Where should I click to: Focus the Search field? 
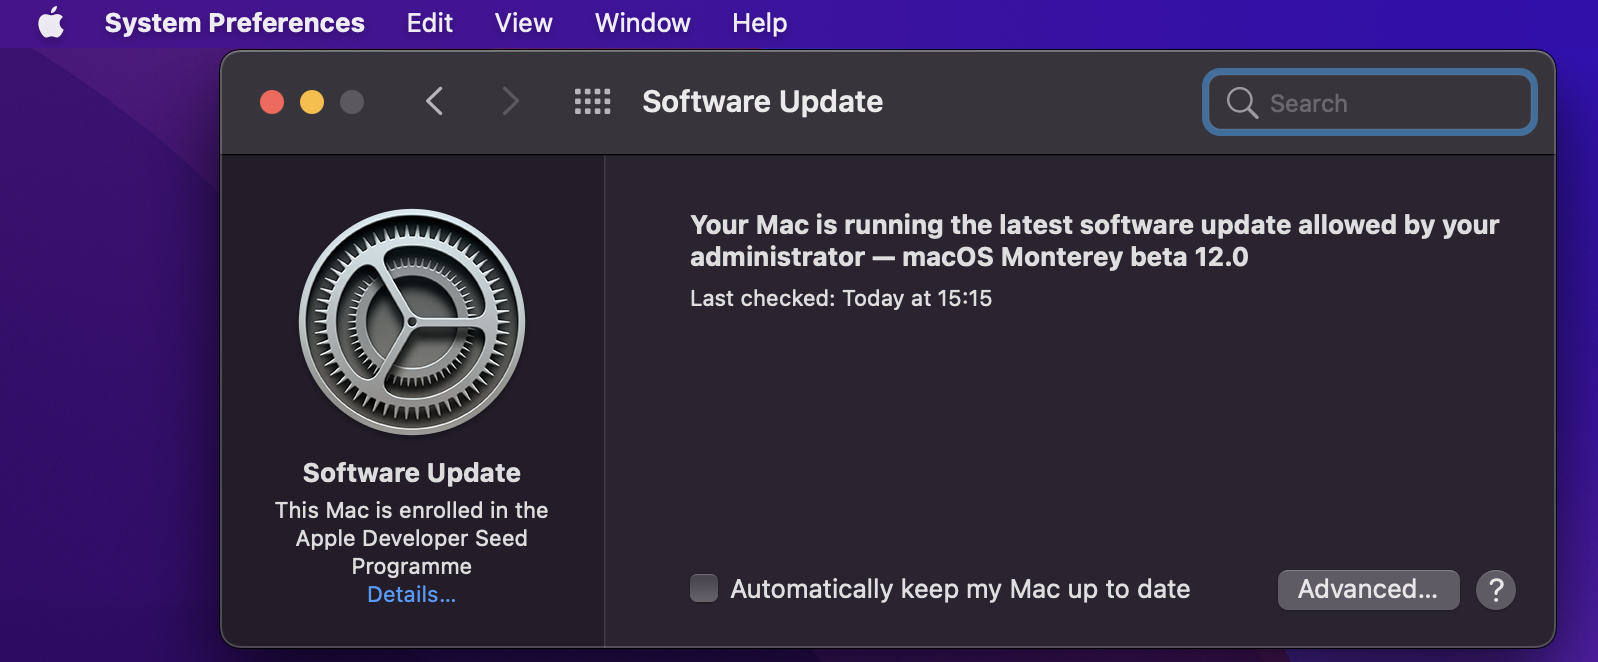[1369, 102]
